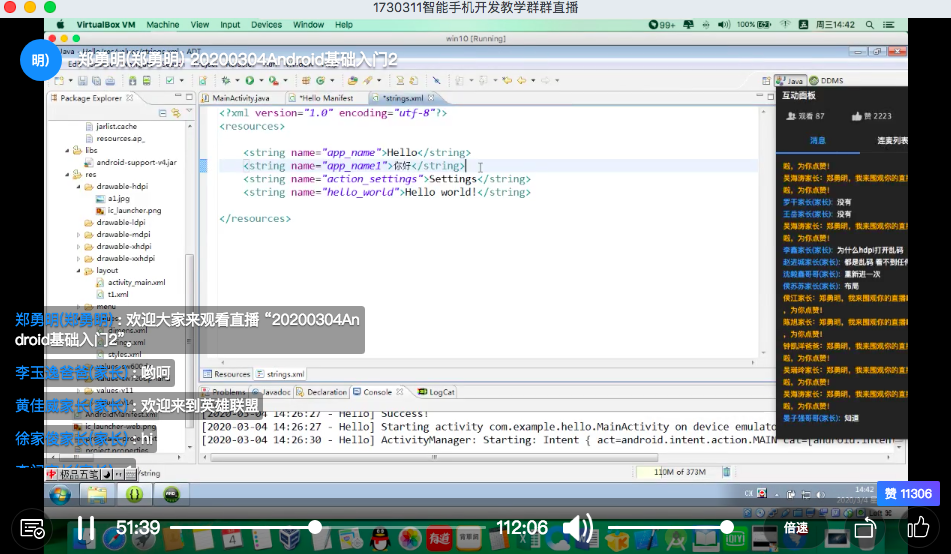The image size is (951, 554).
Task: Switch to the MainActivity.java editor tab
Action: tap(240, 98)
